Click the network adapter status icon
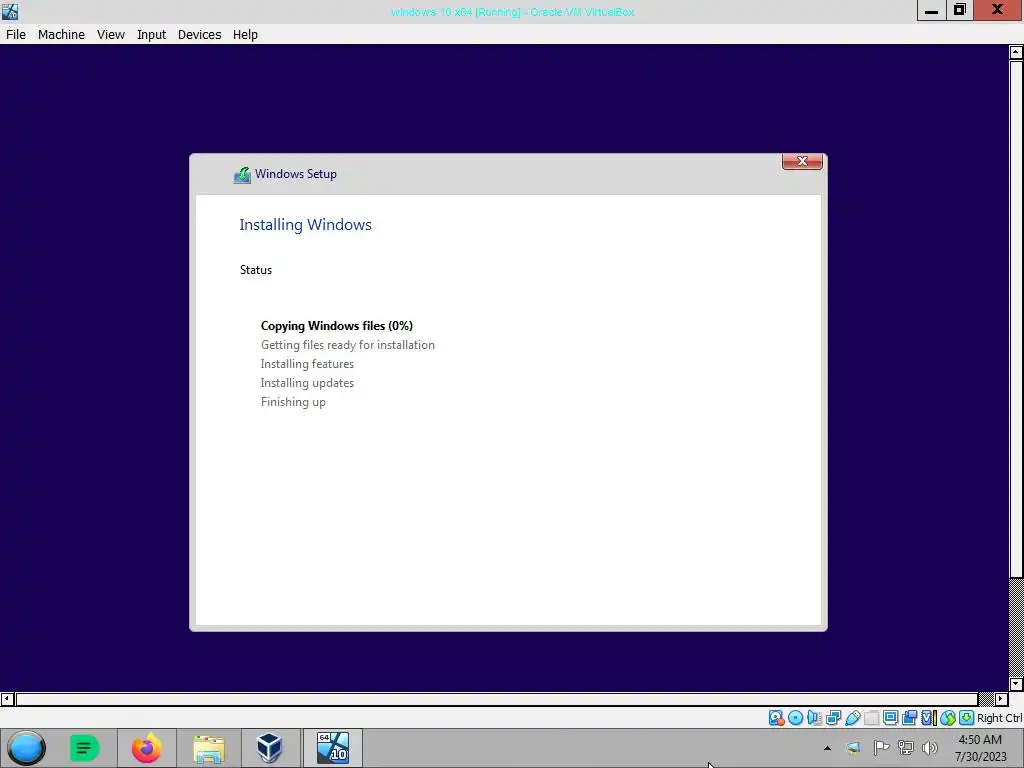The height and width of the screenshot is (768, 1024). [833, 718]
